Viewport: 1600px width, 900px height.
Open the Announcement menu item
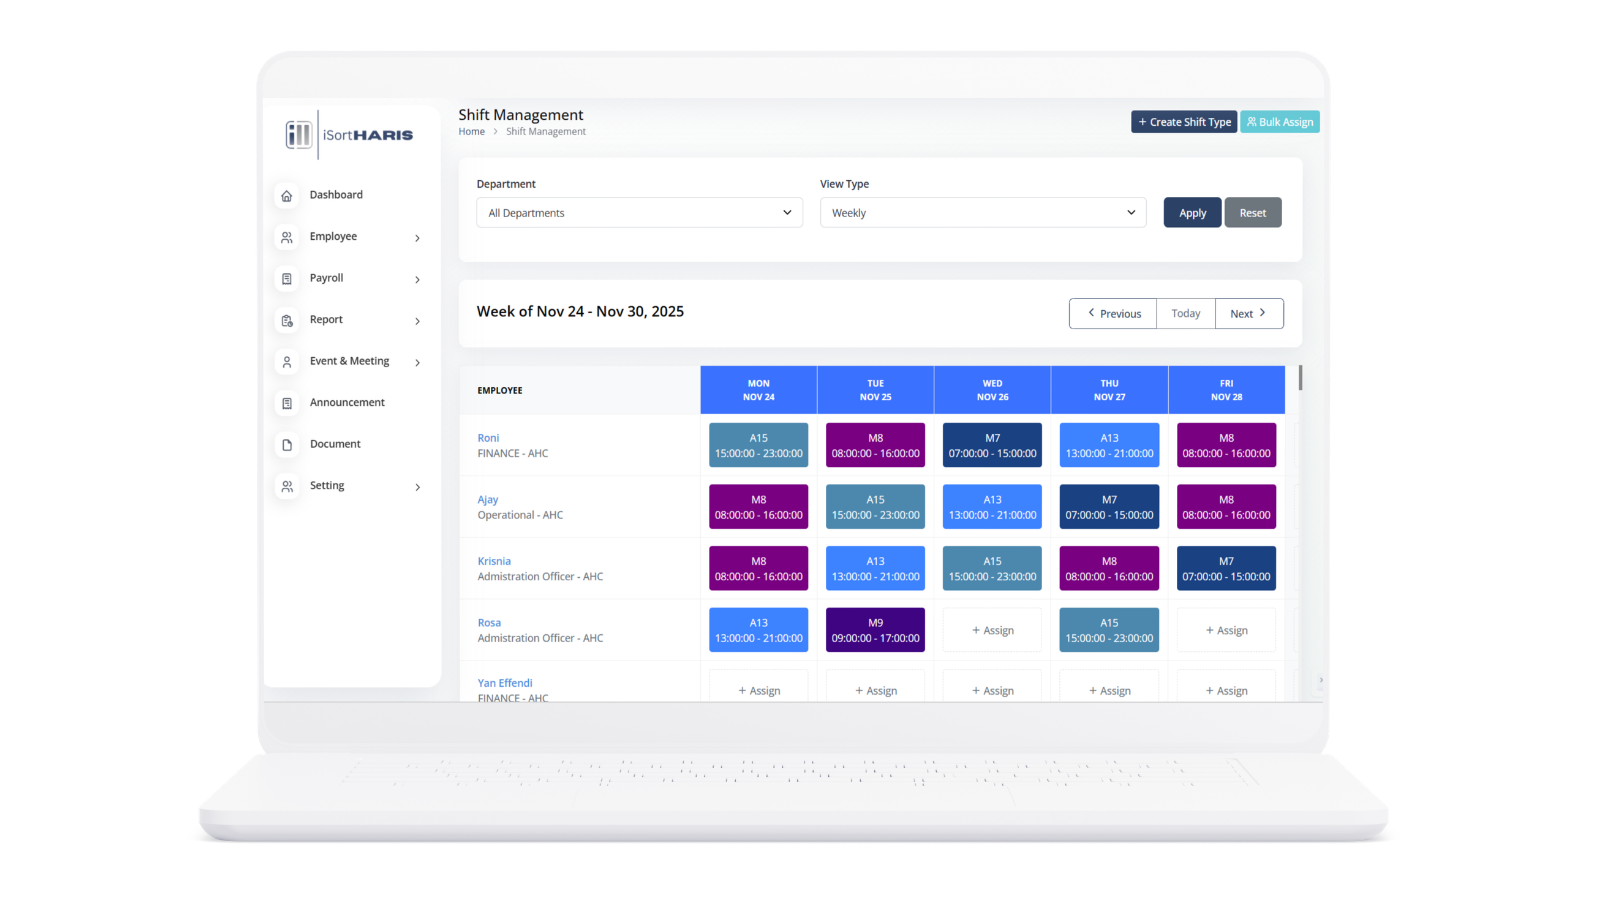(347, 403)
